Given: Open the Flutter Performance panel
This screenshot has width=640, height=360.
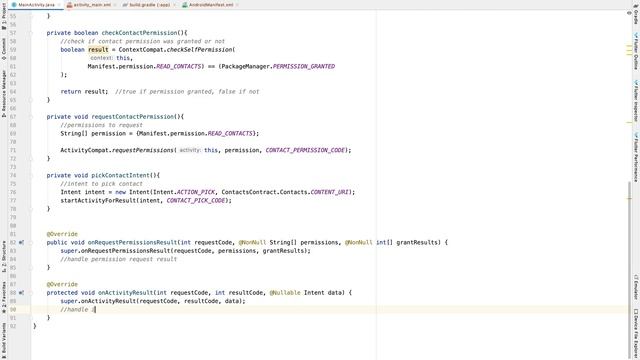Looking at the screenshot, I should 636,157.
